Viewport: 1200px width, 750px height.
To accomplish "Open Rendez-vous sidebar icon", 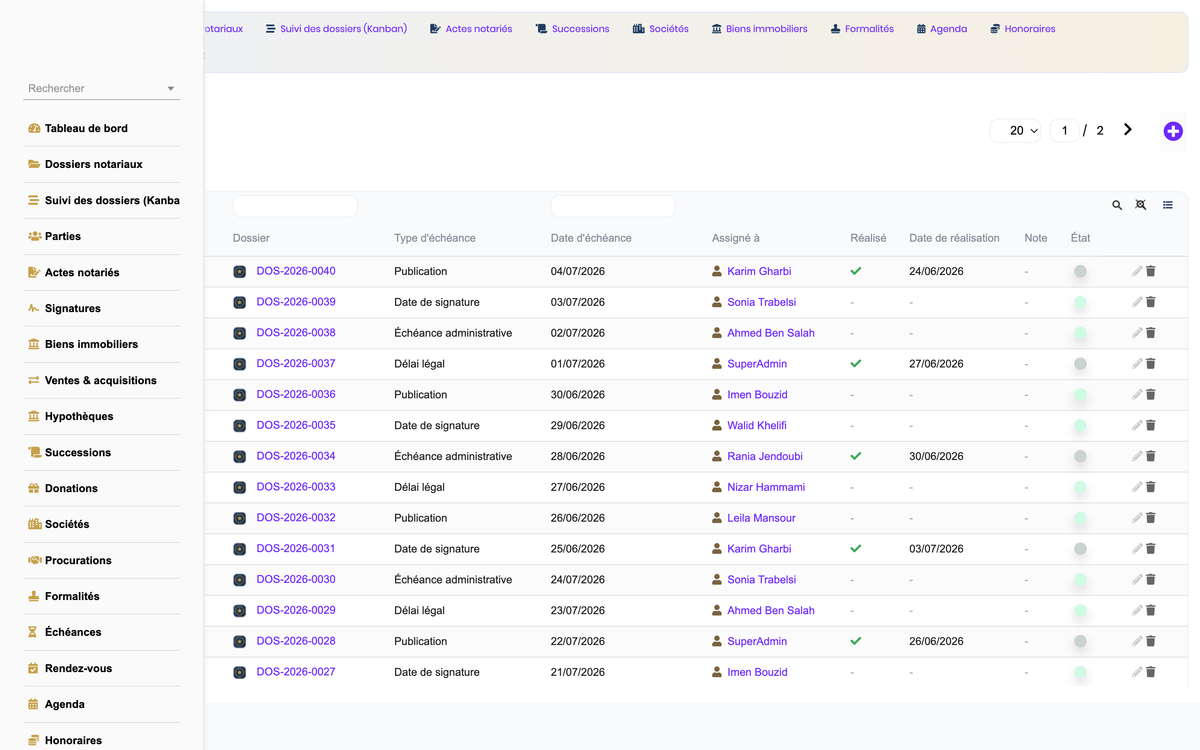I will (34, 668).
